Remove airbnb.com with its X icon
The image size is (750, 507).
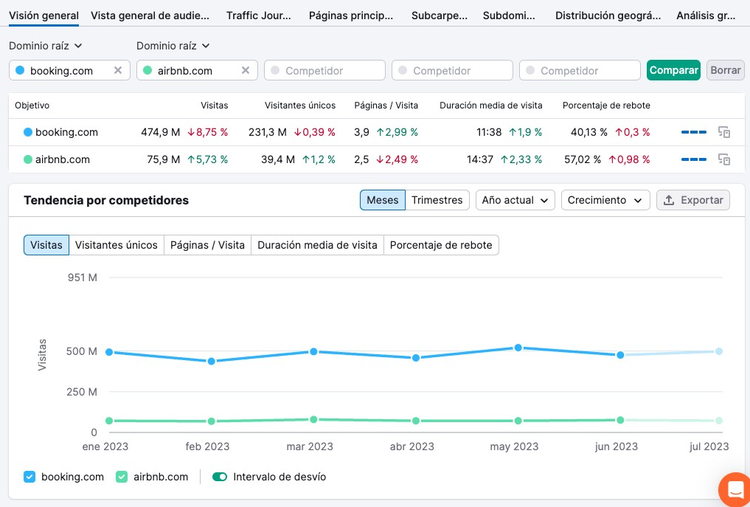(x=245, y=70)
